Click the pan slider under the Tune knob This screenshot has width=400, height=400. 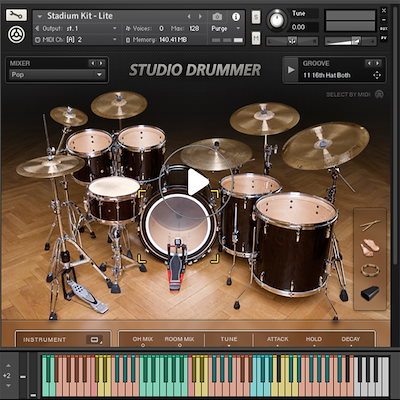pyautogui.click(x=292, y=41)
